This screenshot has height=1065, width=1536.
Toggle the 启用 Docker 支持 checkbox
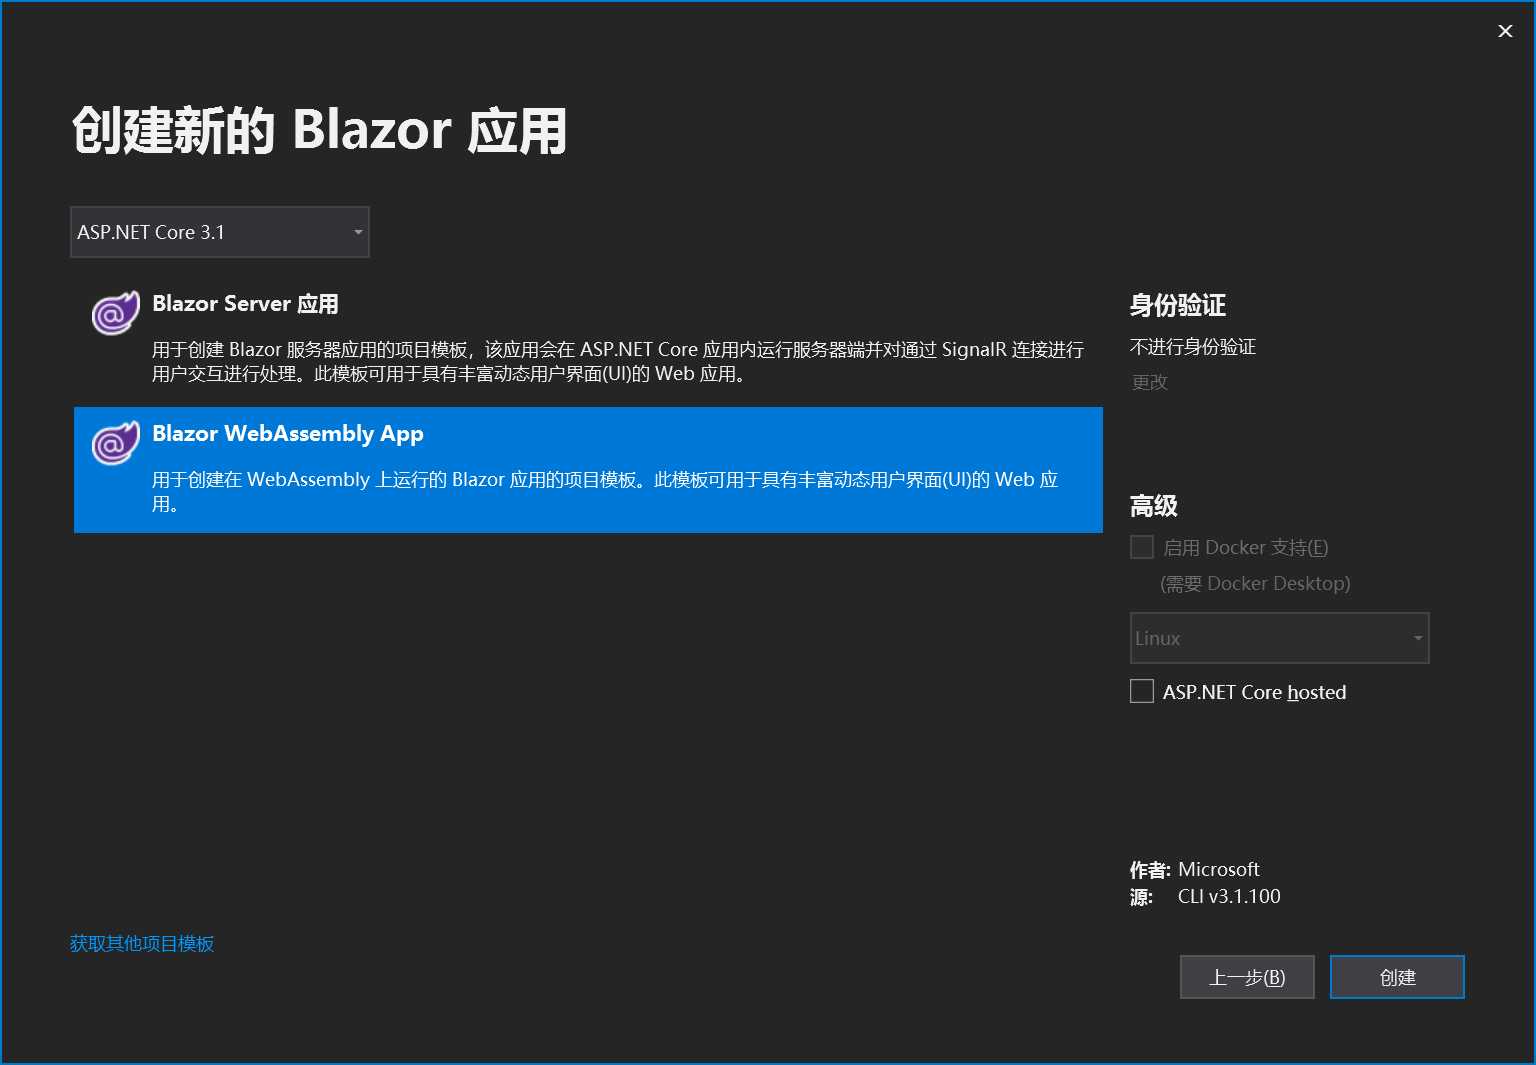click(x=1141, y=547)
